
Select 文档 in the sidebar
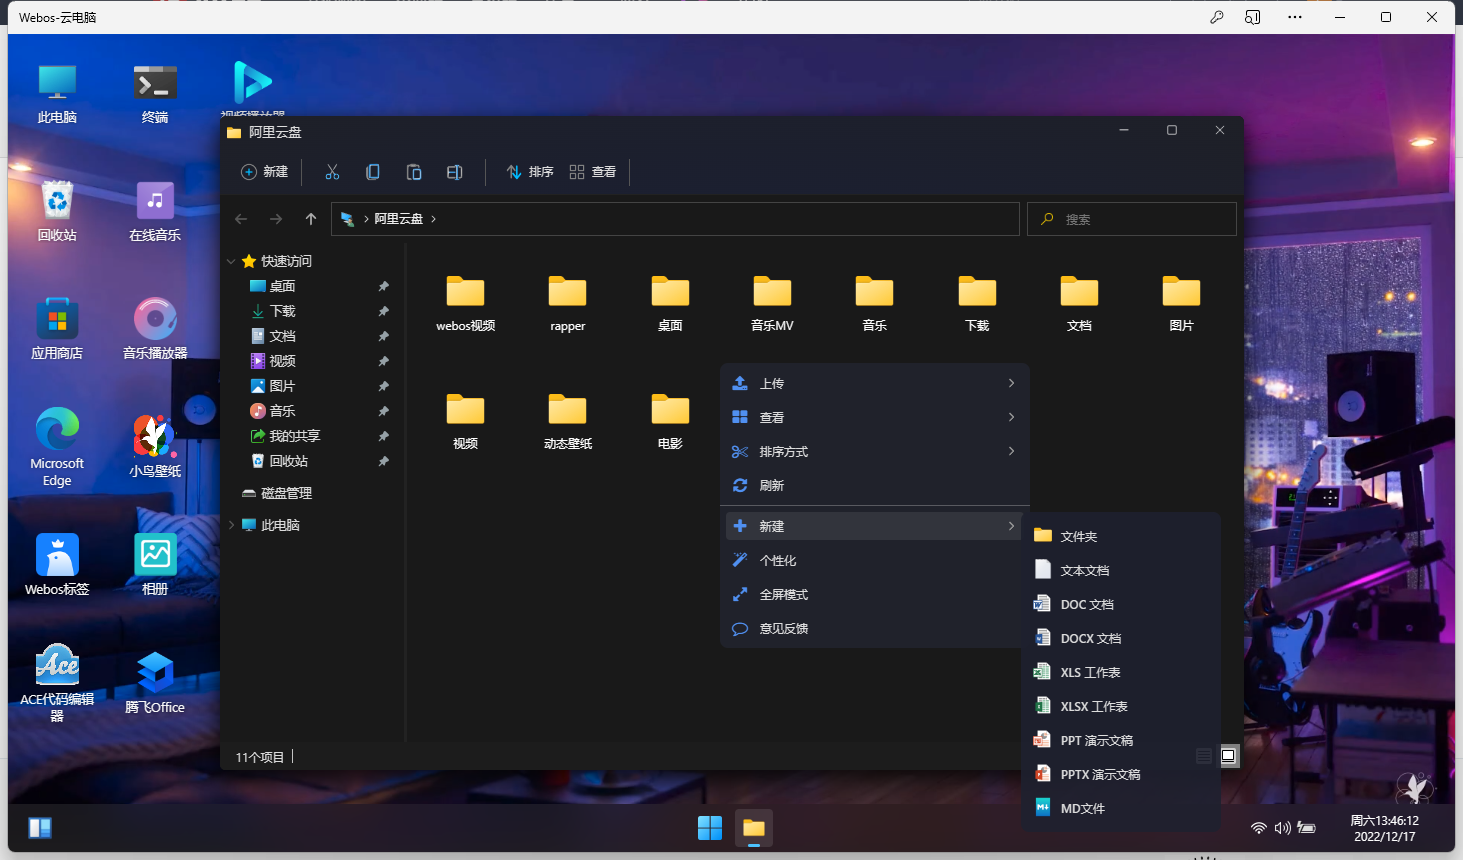click(283, 336)
